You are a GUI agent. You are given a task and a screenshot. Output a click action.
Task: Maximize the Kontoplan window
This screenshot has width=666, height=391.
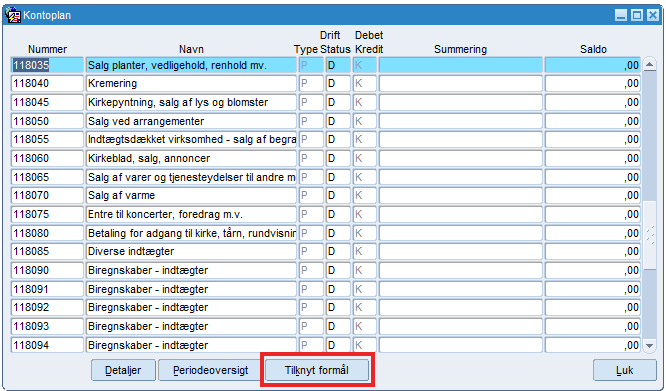[x=637, y=15]
